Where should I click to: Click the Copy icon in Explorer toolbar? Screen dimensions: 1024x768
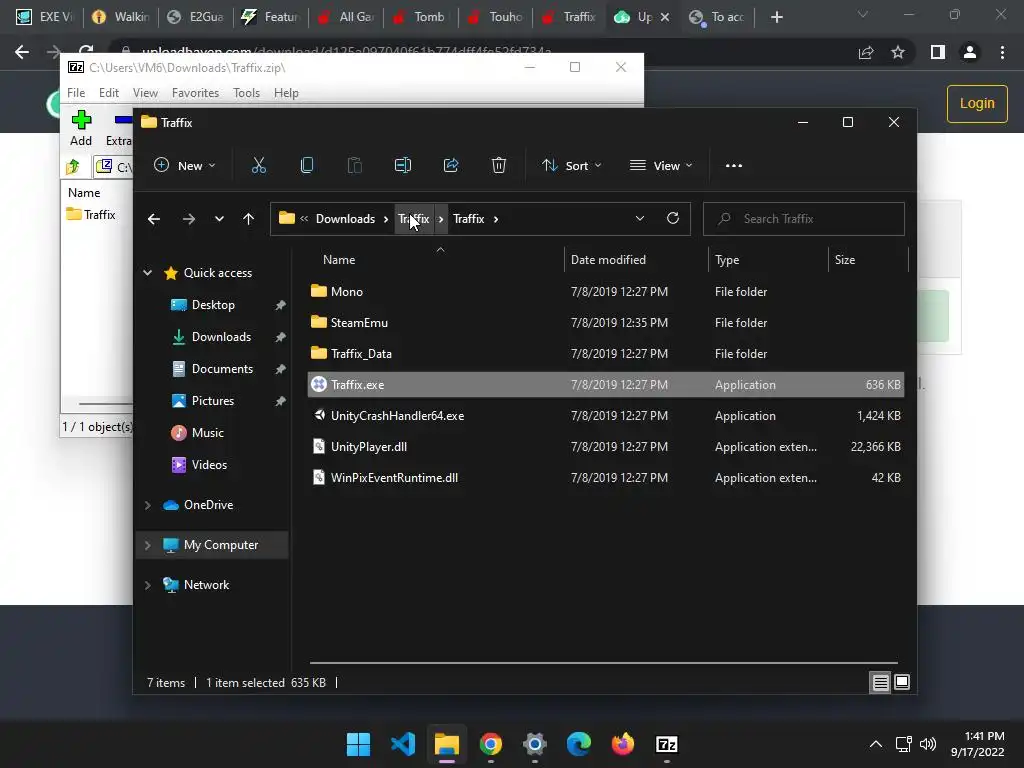(x=306, y=166)
